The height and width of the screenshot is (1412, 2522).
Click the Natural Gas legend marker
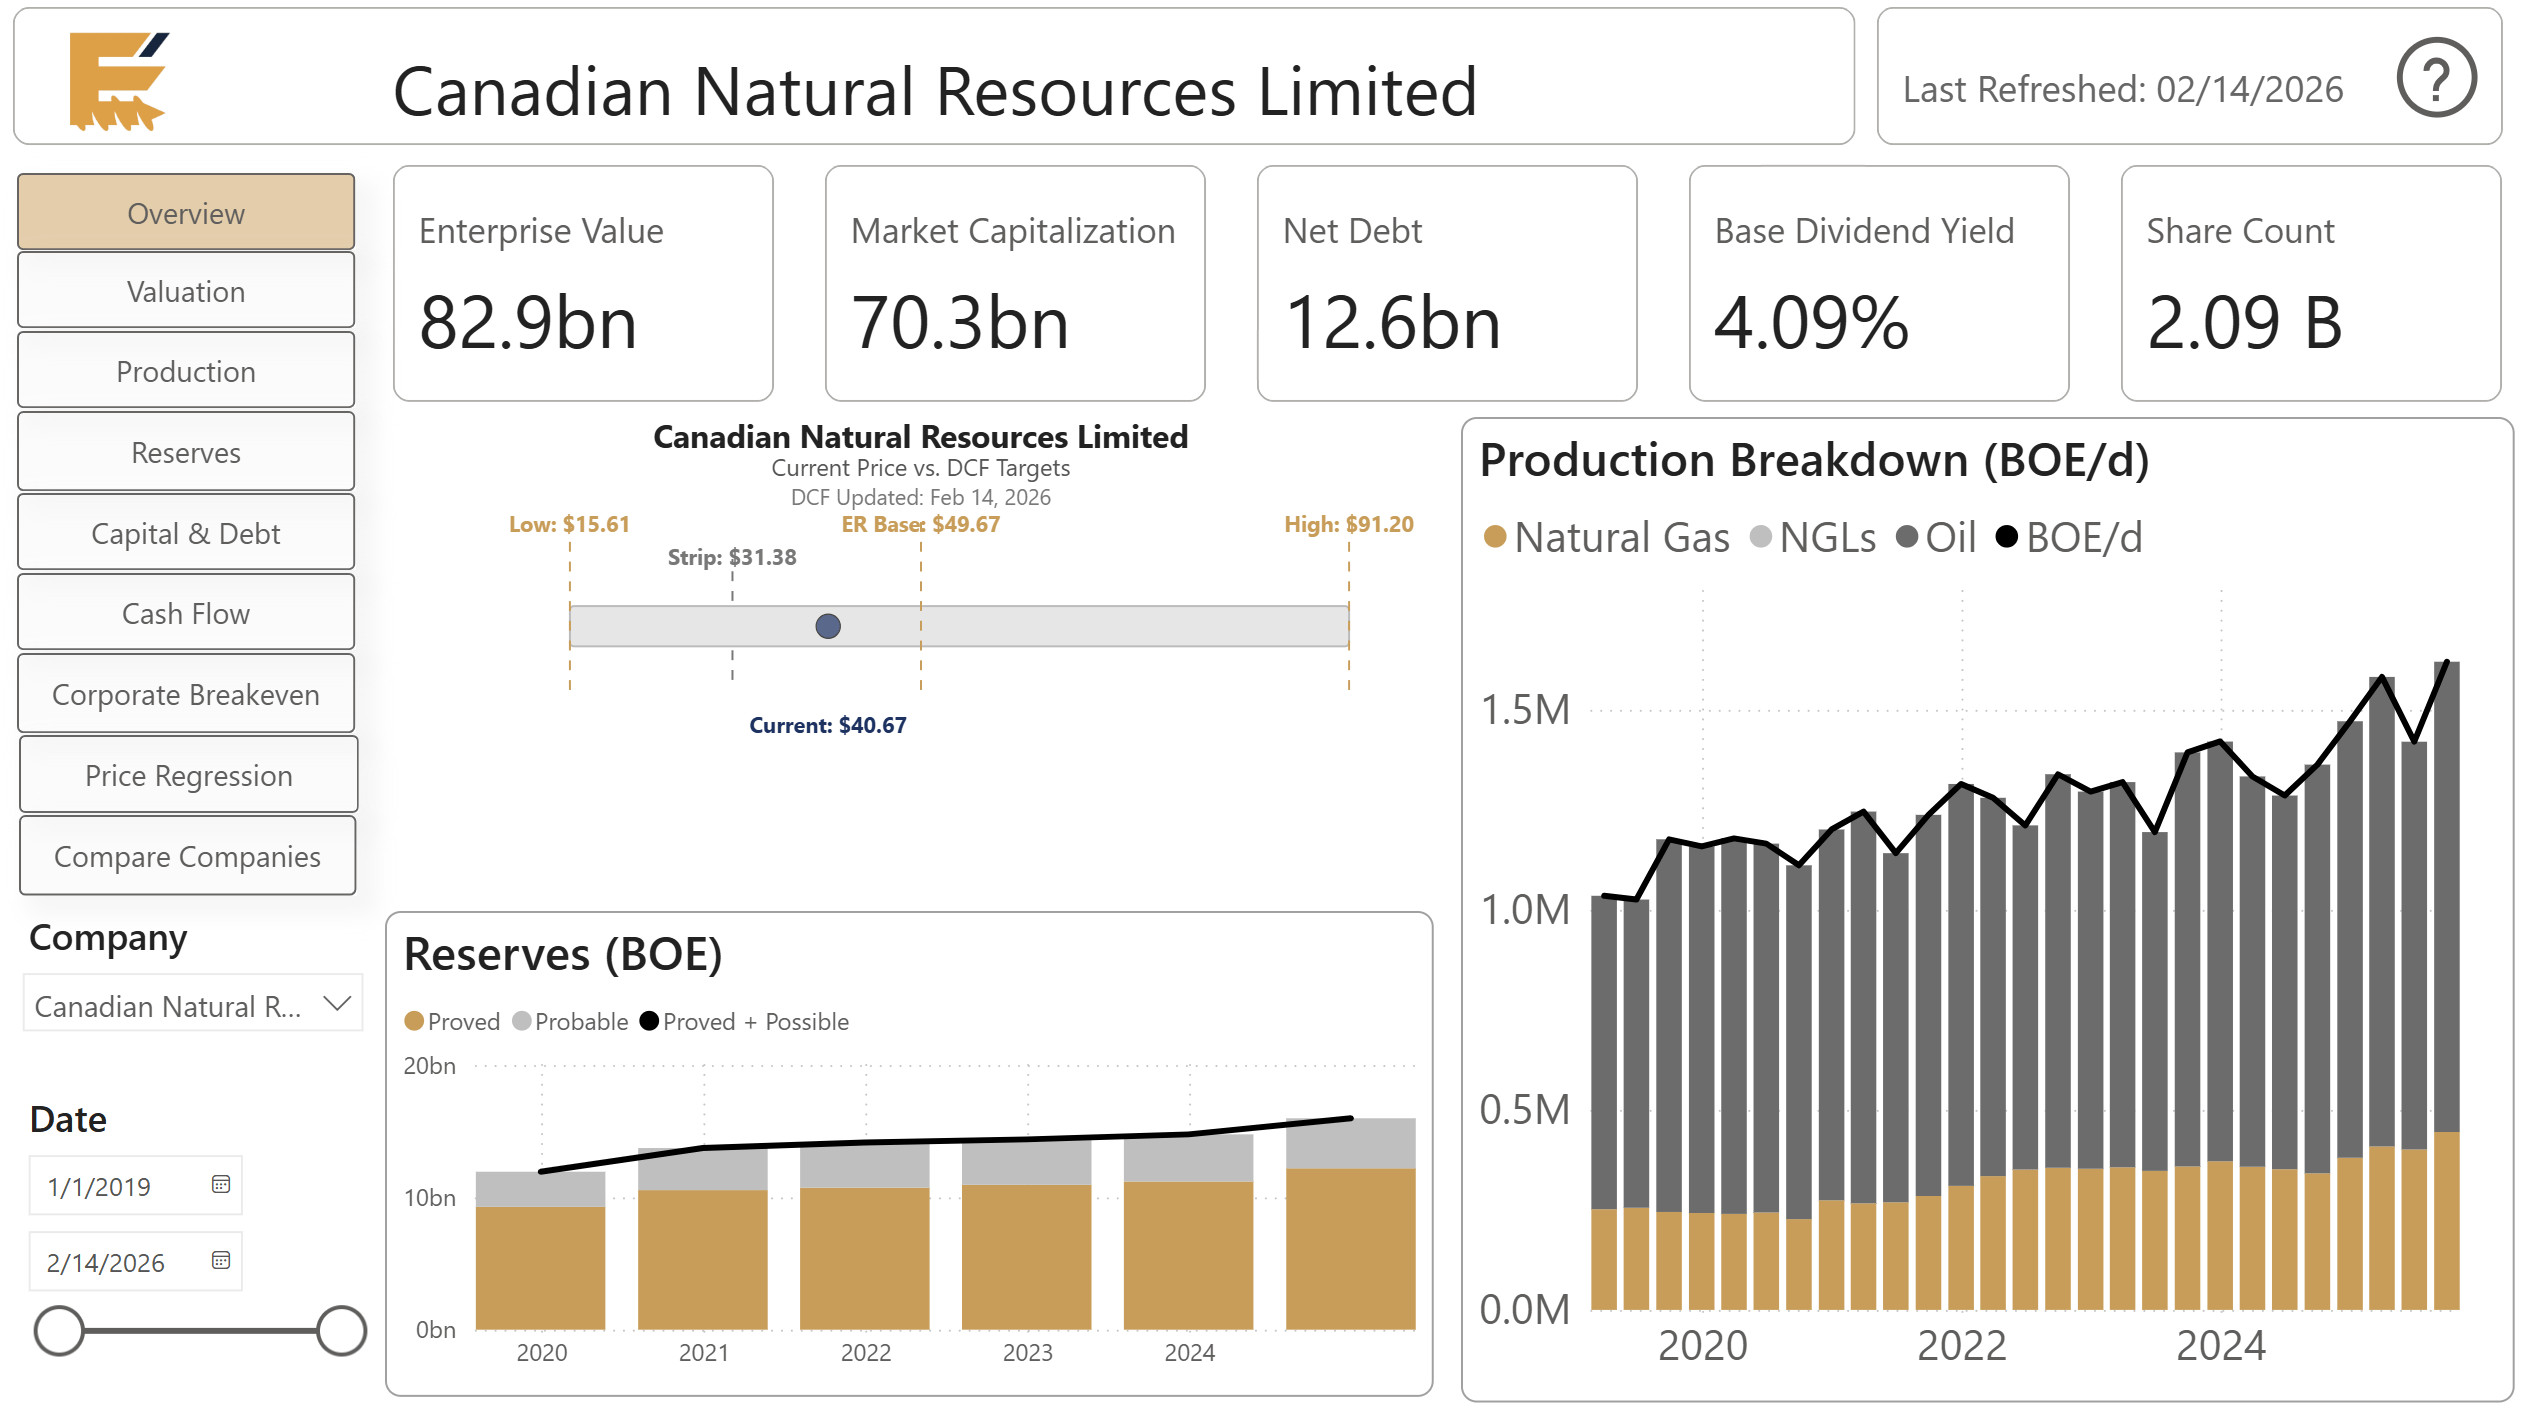(1495, 537)
